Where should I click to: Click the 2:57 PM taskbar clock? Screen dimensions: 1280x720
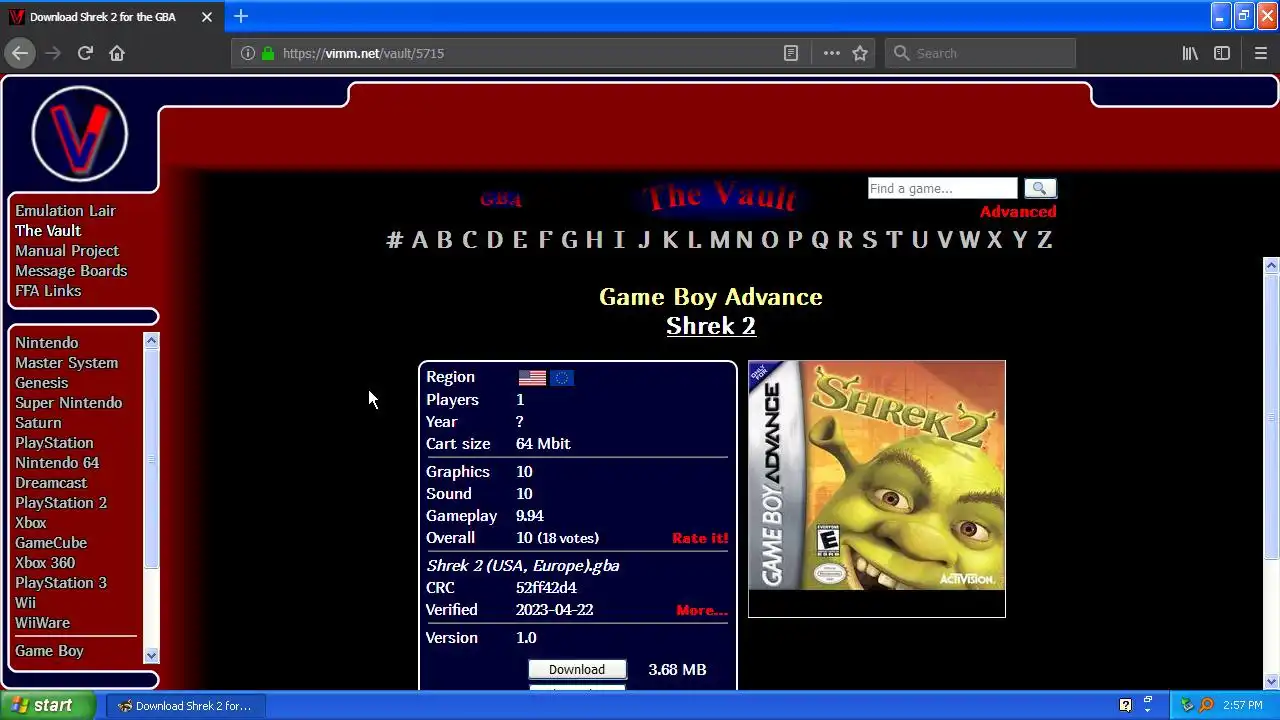pos(1242,705)
